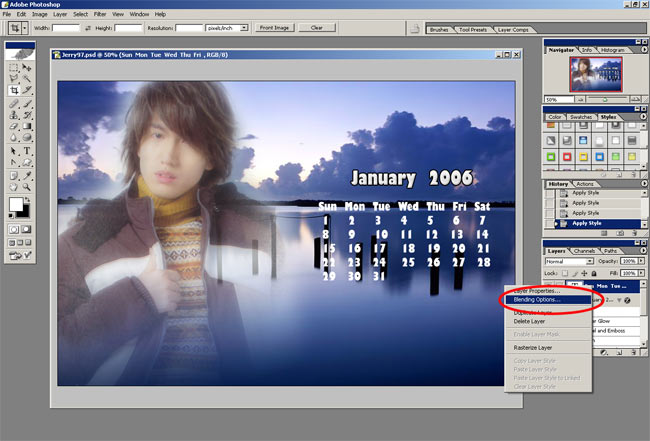Select the Eyedropper tool
This screenshot has height=441, width=650.
point(27,176)
